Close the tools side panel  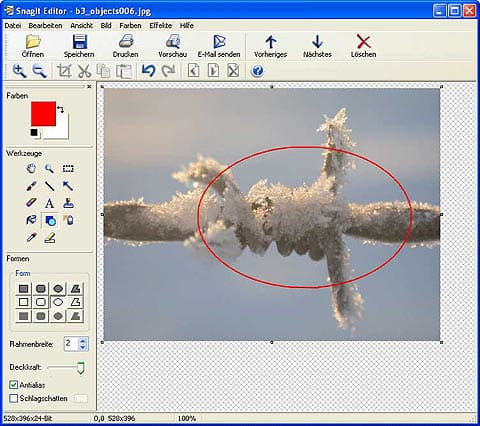click(89, 86)
